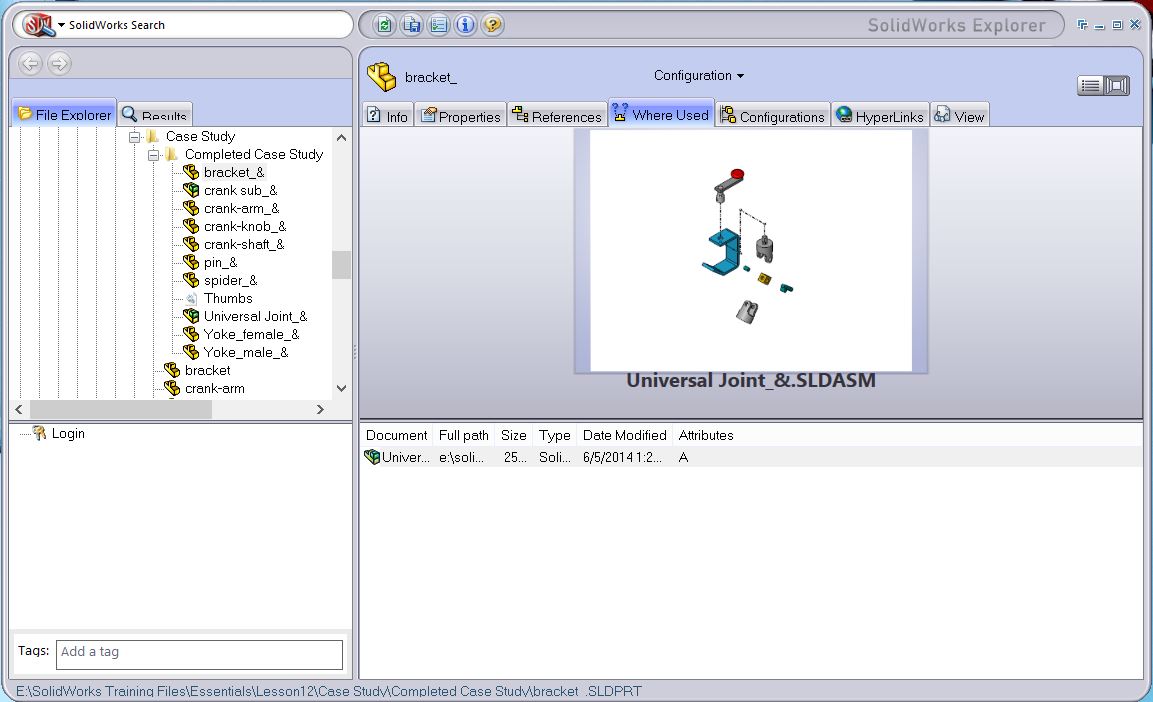Click the SolidWorks logo search icon
Image resolution: width=1153 pixels, height=702 pixels.
click(38, 25)
